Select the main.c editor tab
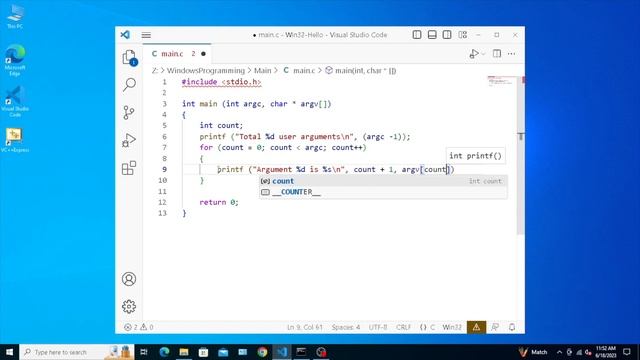The width and height of the screenshot is (640, 360). [x=177, y=53]
